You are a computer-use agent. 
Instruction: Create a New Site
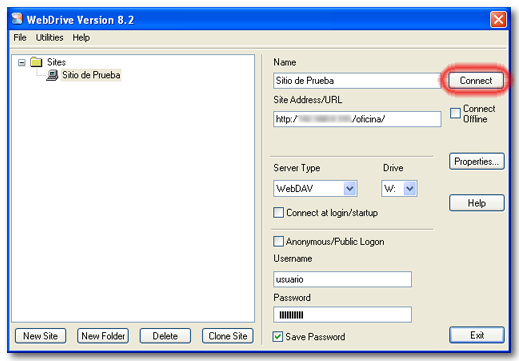click(x=40, y=336)
